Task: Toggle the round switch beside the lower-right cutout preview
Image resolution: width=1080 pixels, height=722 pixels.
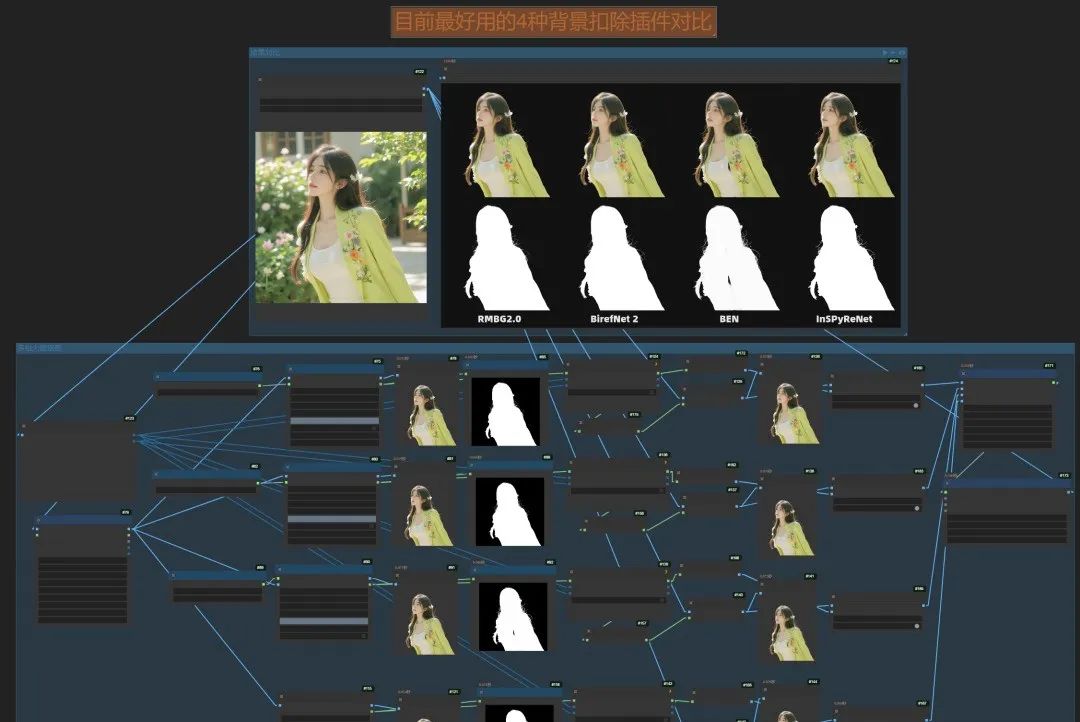Action: click(917, 626)
